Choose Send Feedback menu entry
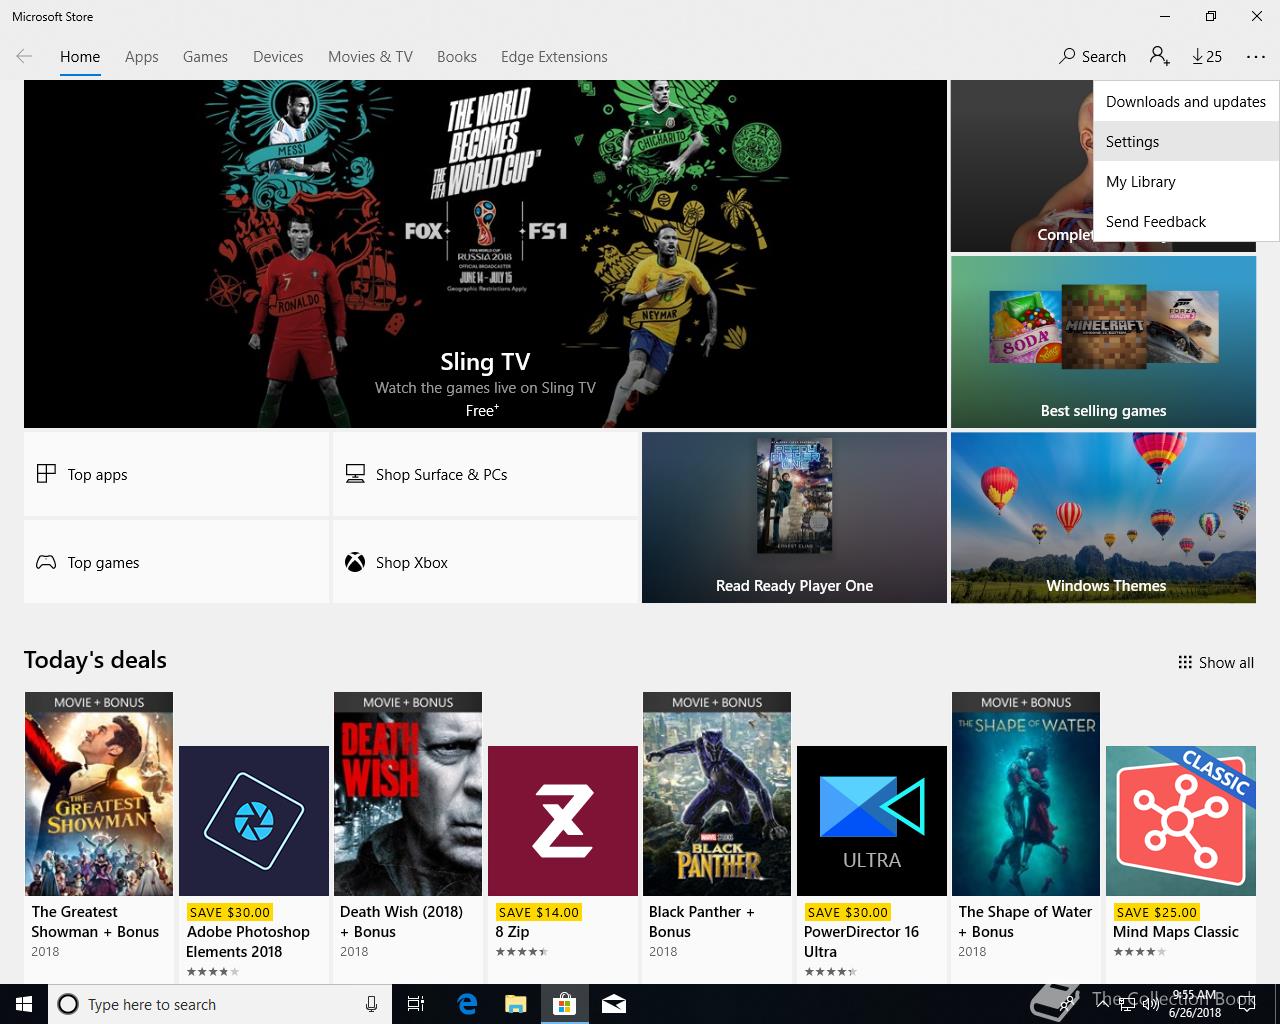Viewport: 1280px width, 1024px height. [1186, 222]
